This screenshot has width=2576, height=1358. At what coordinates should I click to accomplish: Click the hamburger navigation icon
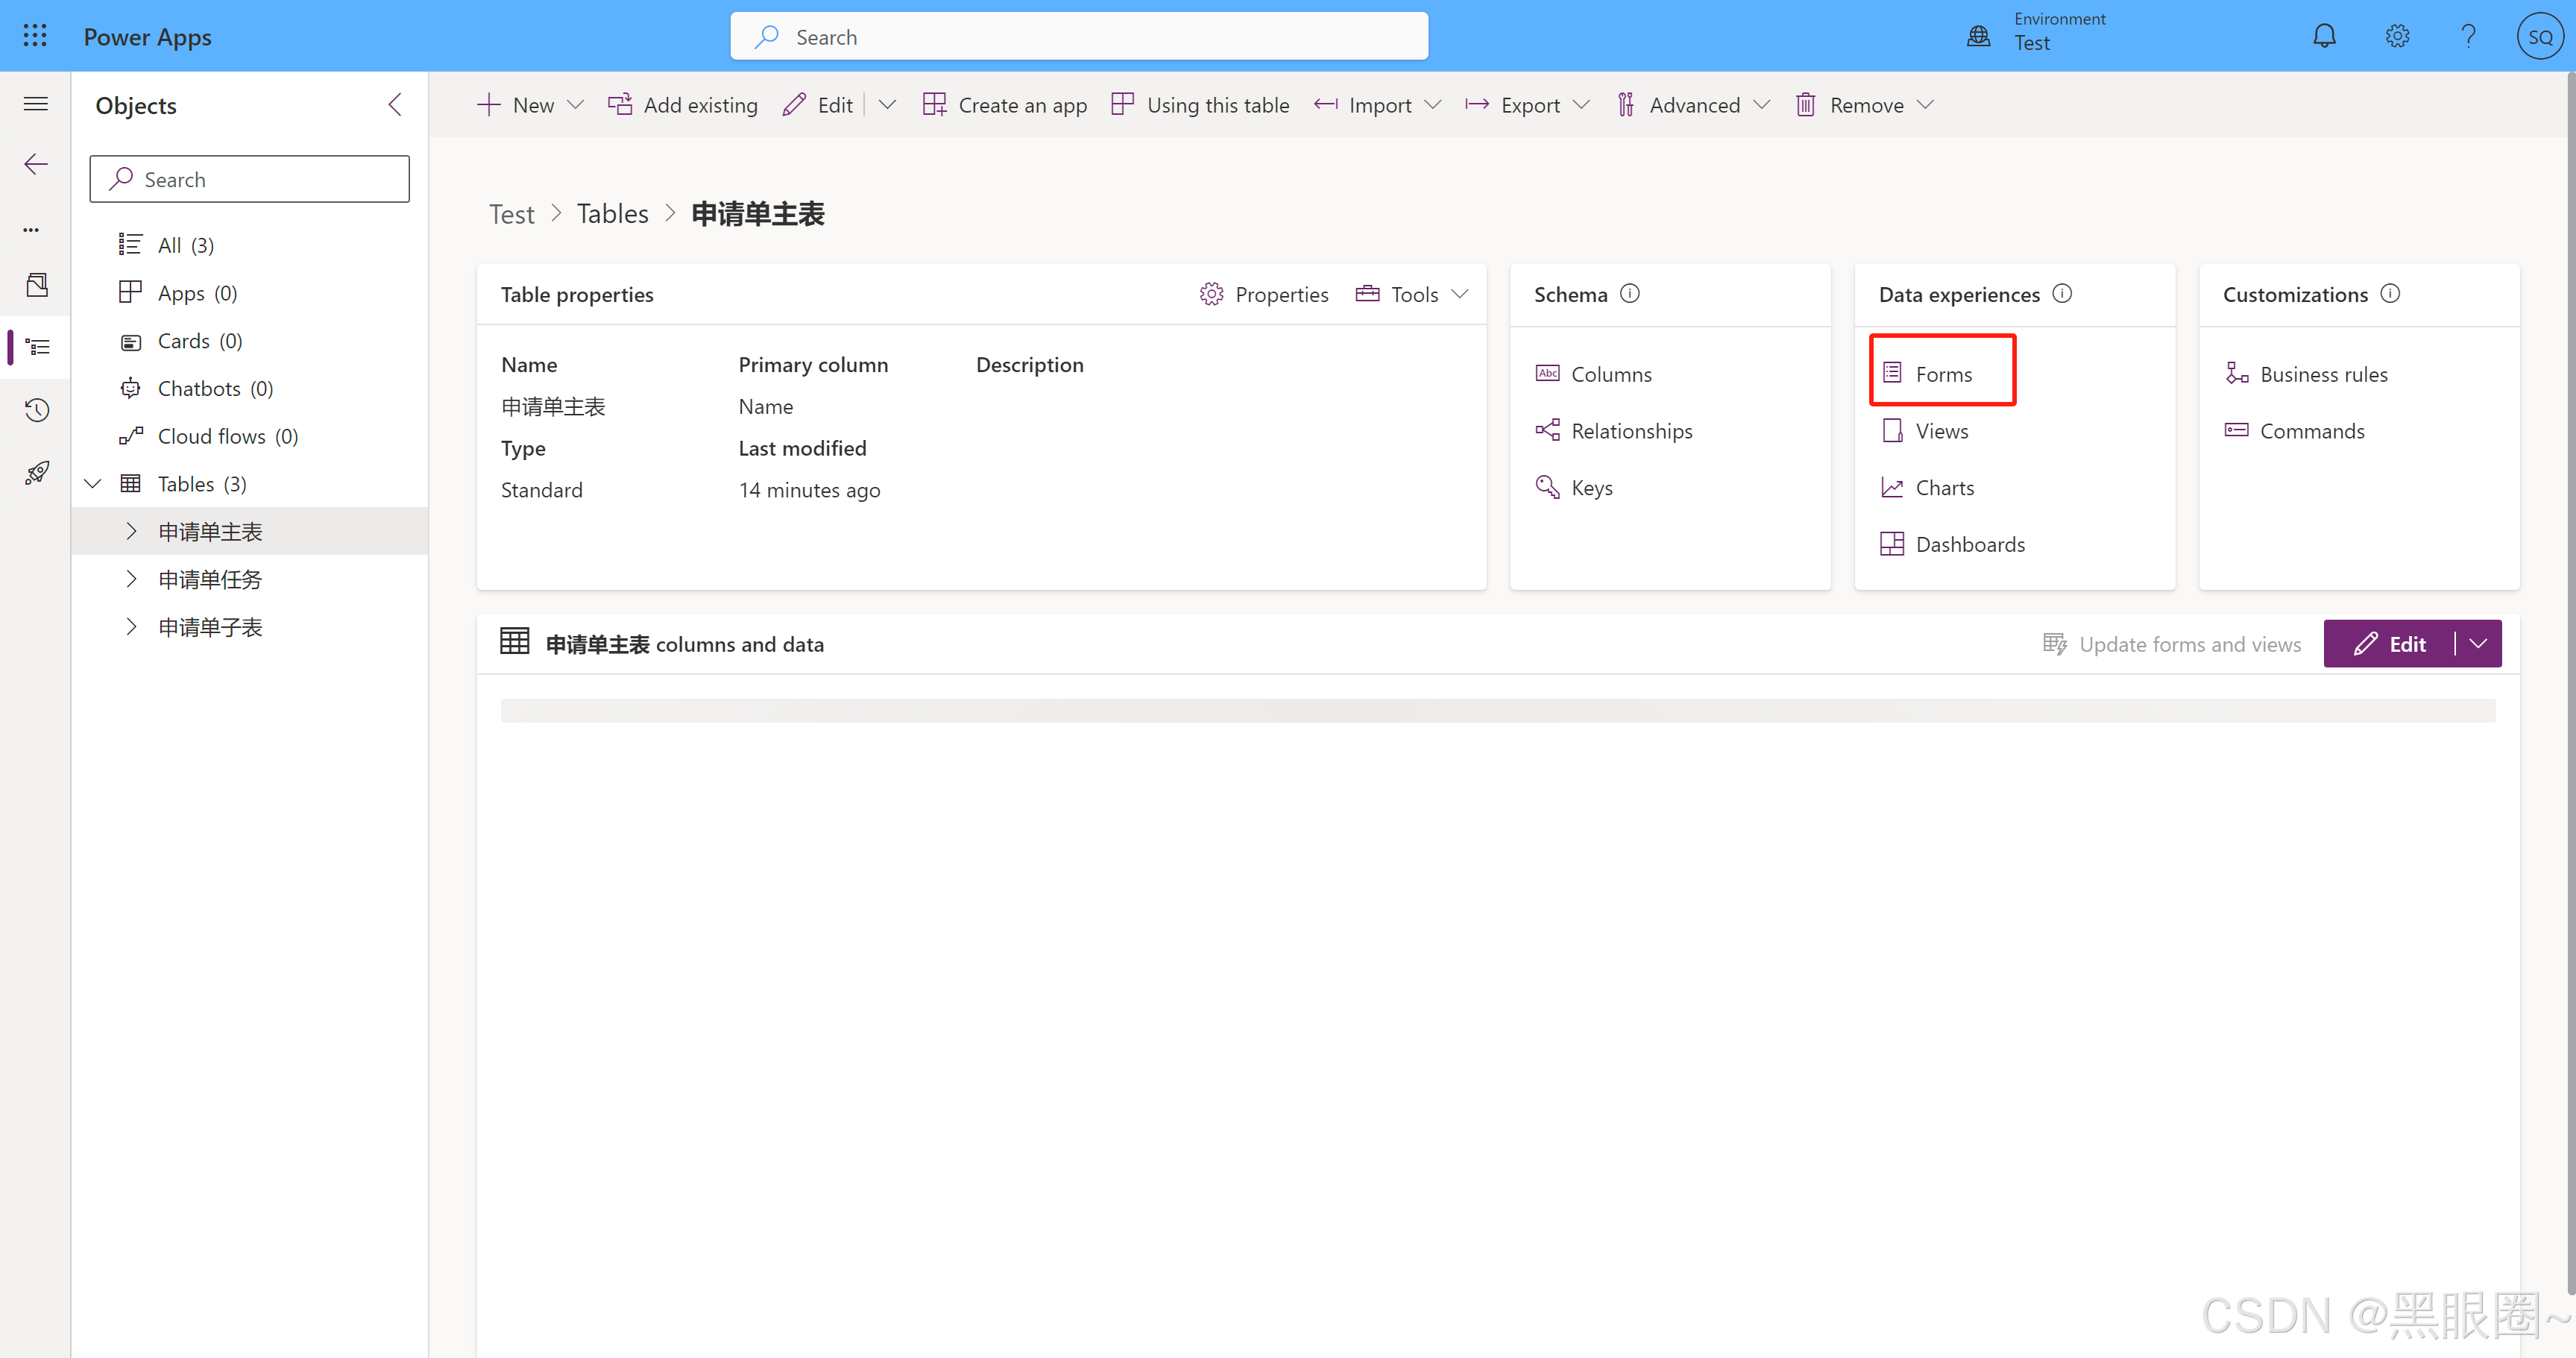click(35, 103)
